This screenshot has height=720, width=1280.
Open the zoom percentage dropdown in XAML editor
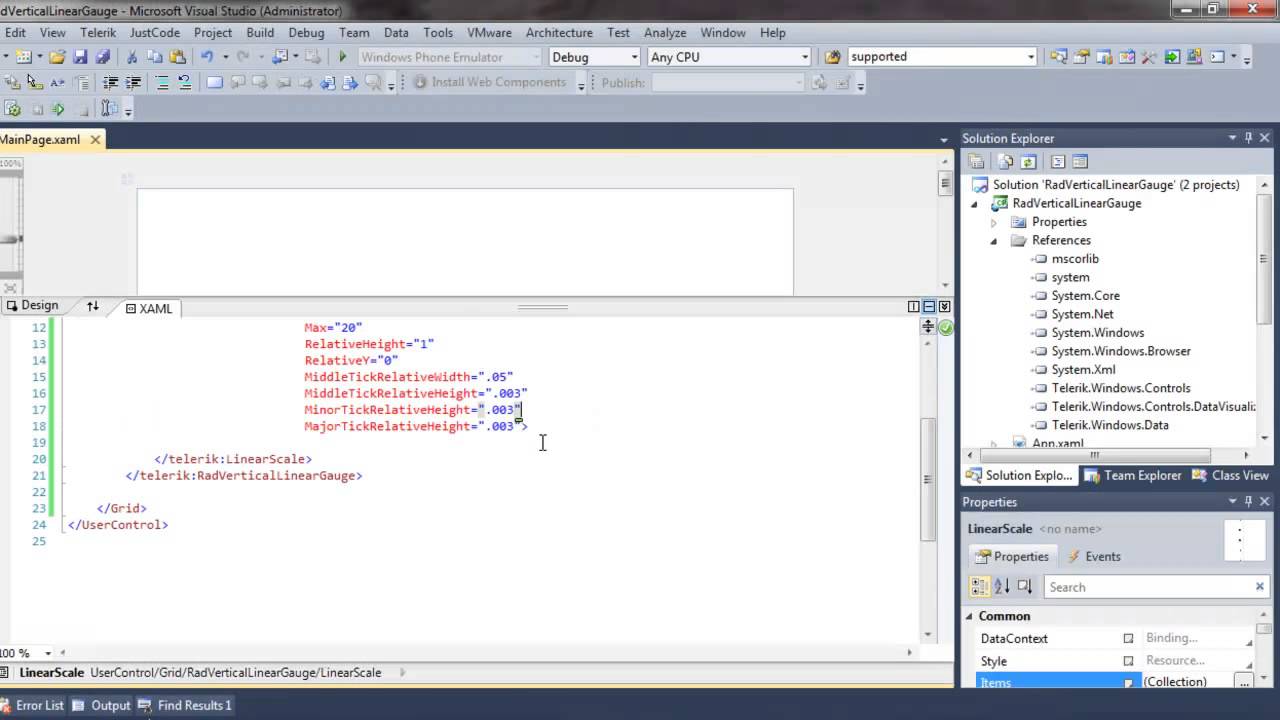[50, 653]
